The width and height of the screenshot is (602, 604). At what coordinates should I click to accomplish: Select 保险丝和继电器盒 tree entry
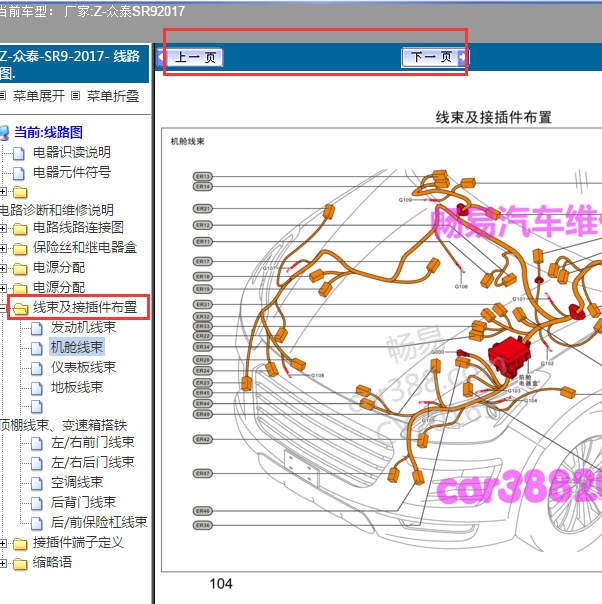click(85, 248)
